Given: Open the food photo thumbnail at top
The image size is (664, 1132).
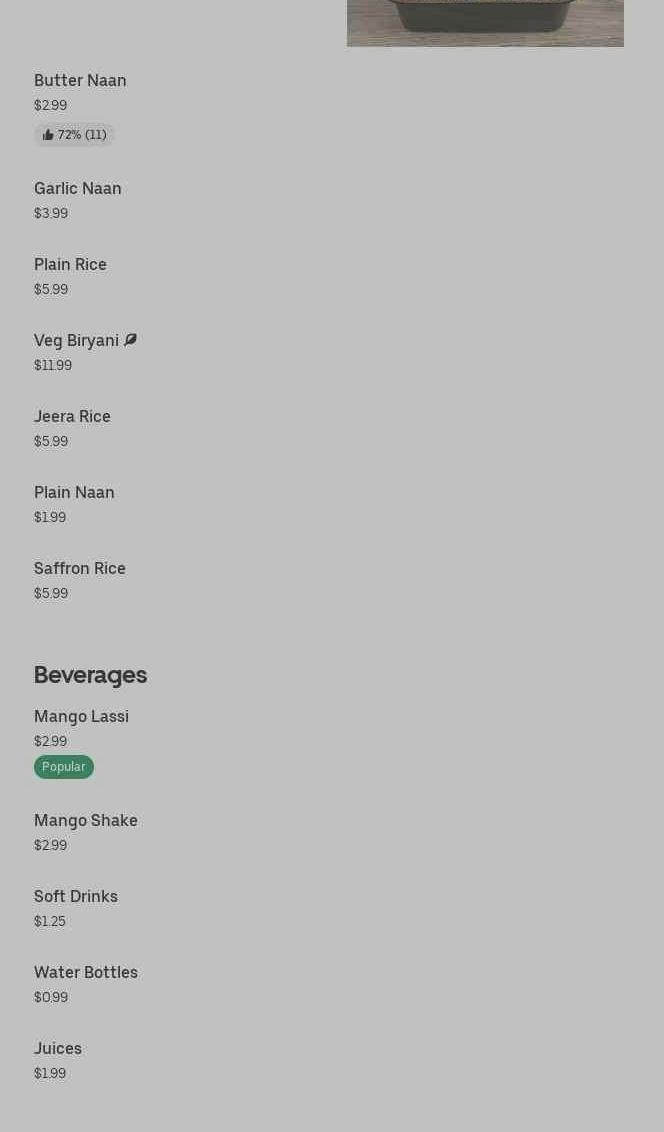Looking at the screenshot, I should pos(485,22).
